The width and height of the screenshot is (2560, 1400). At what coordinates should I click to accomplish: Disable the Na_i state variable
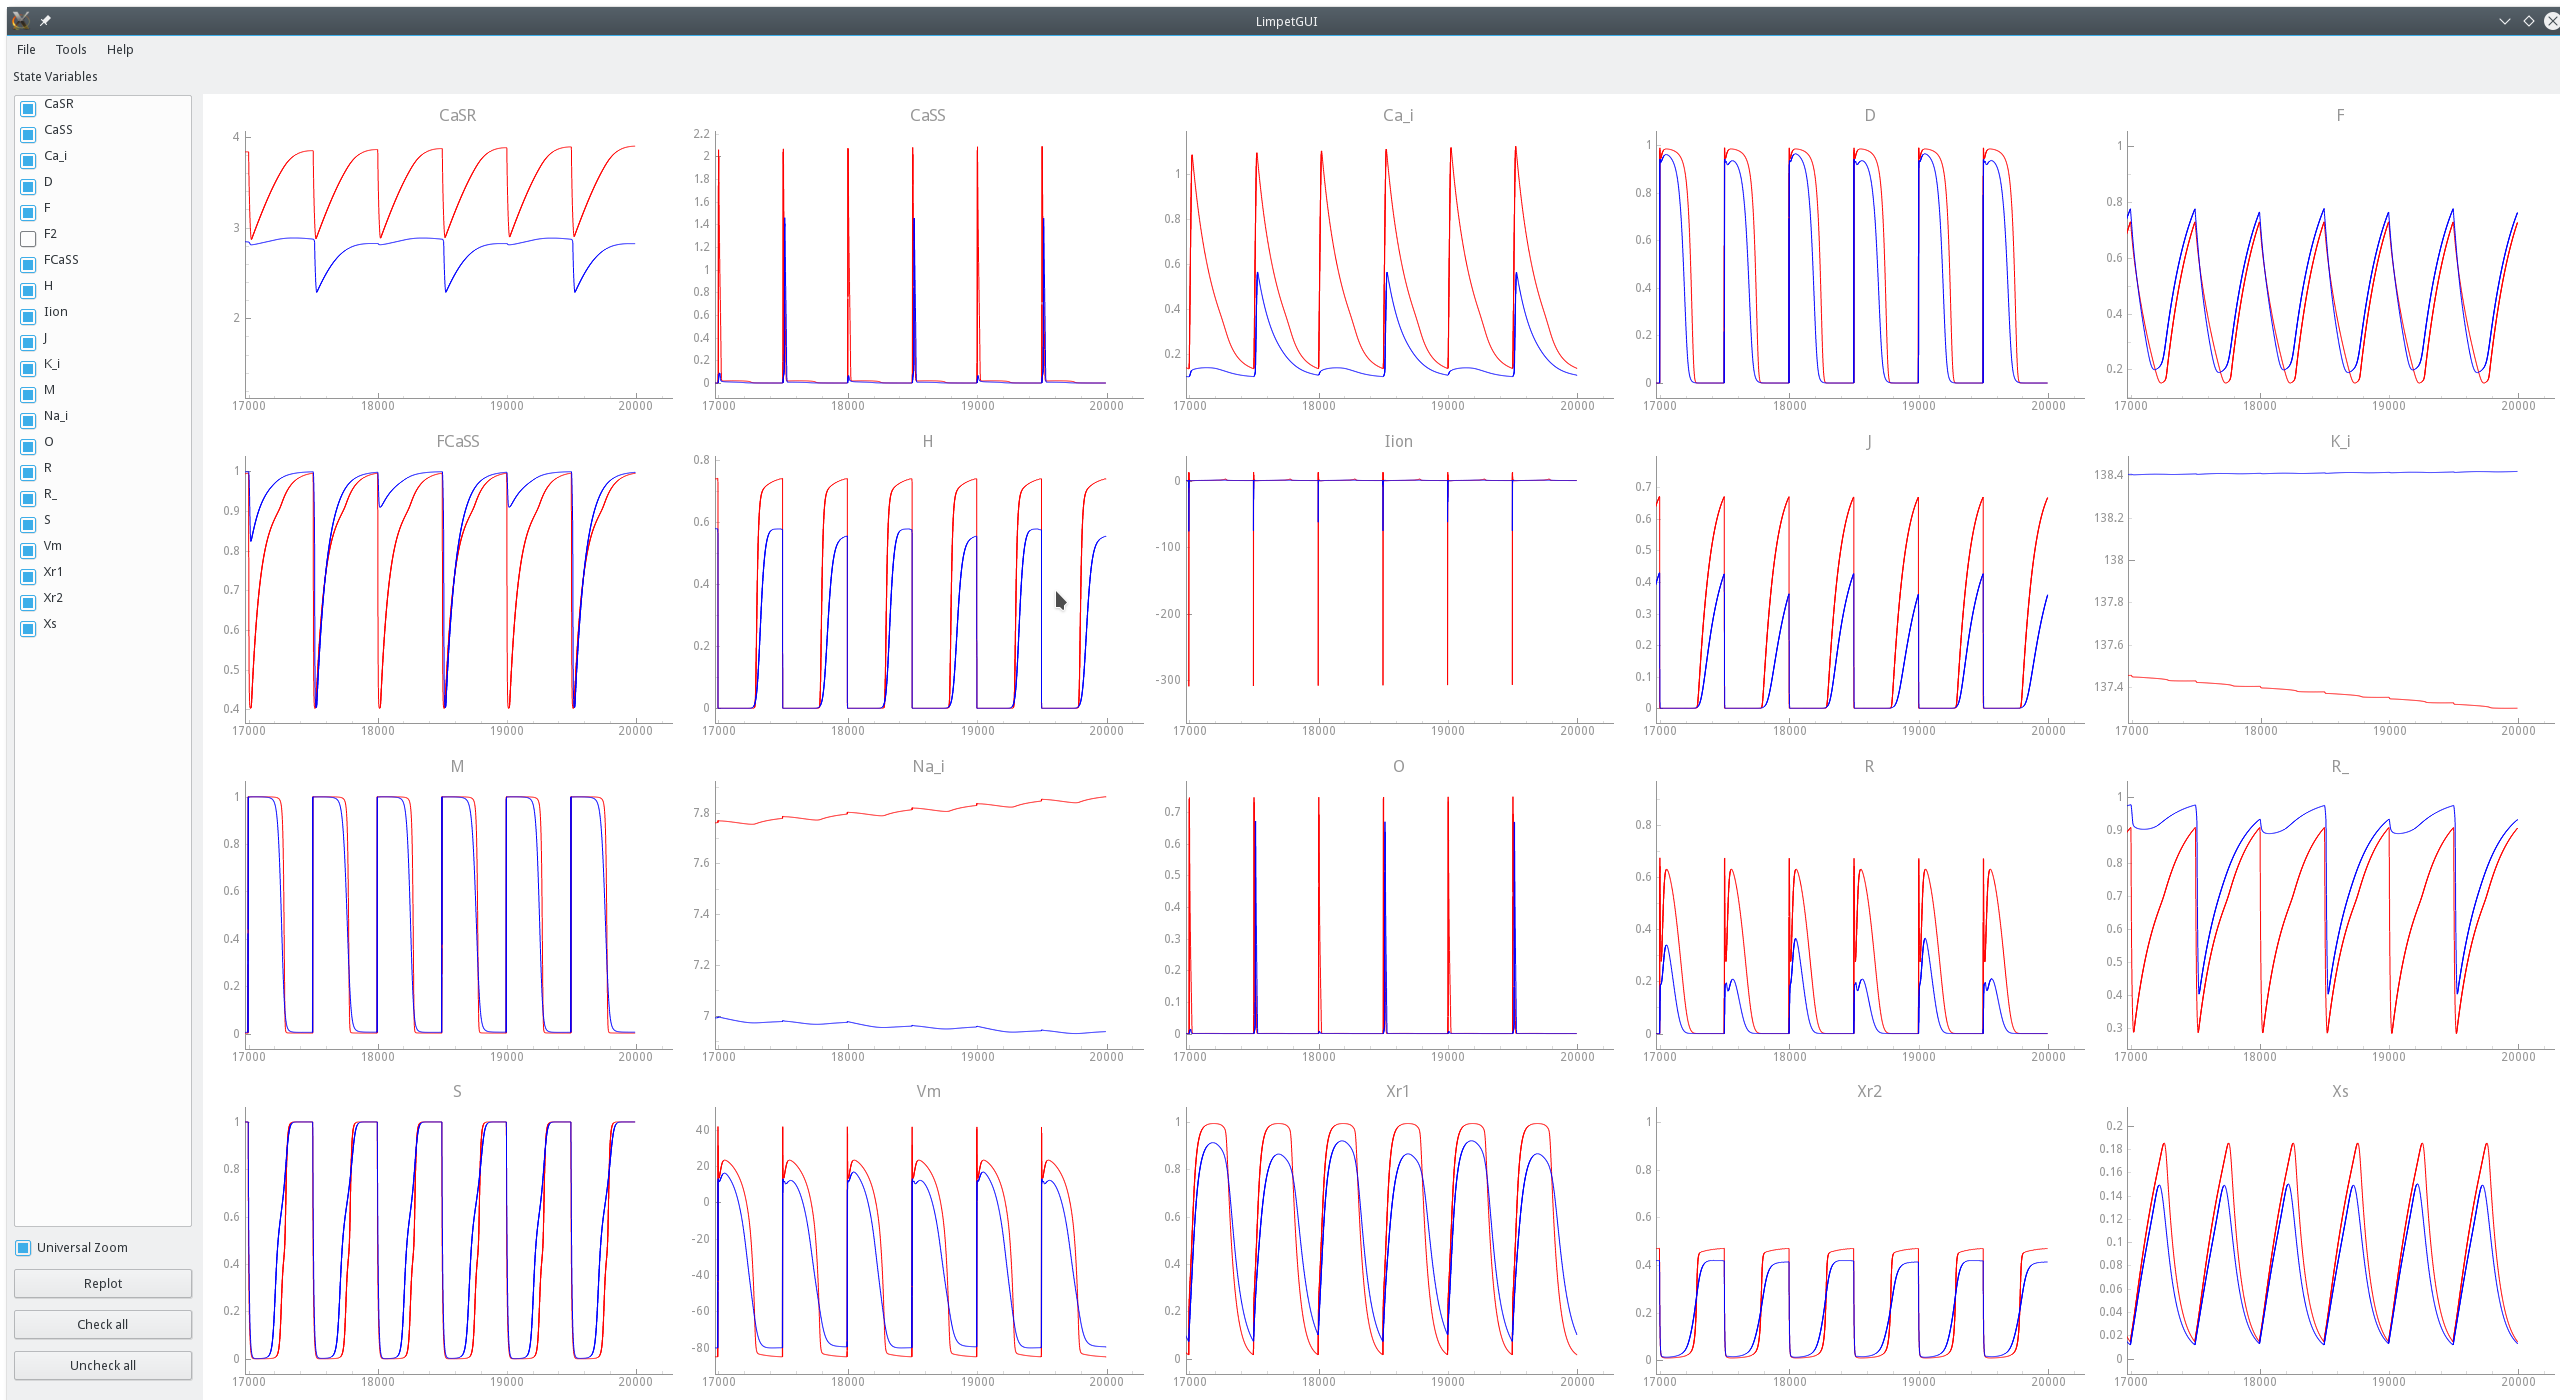coord(28,420)
